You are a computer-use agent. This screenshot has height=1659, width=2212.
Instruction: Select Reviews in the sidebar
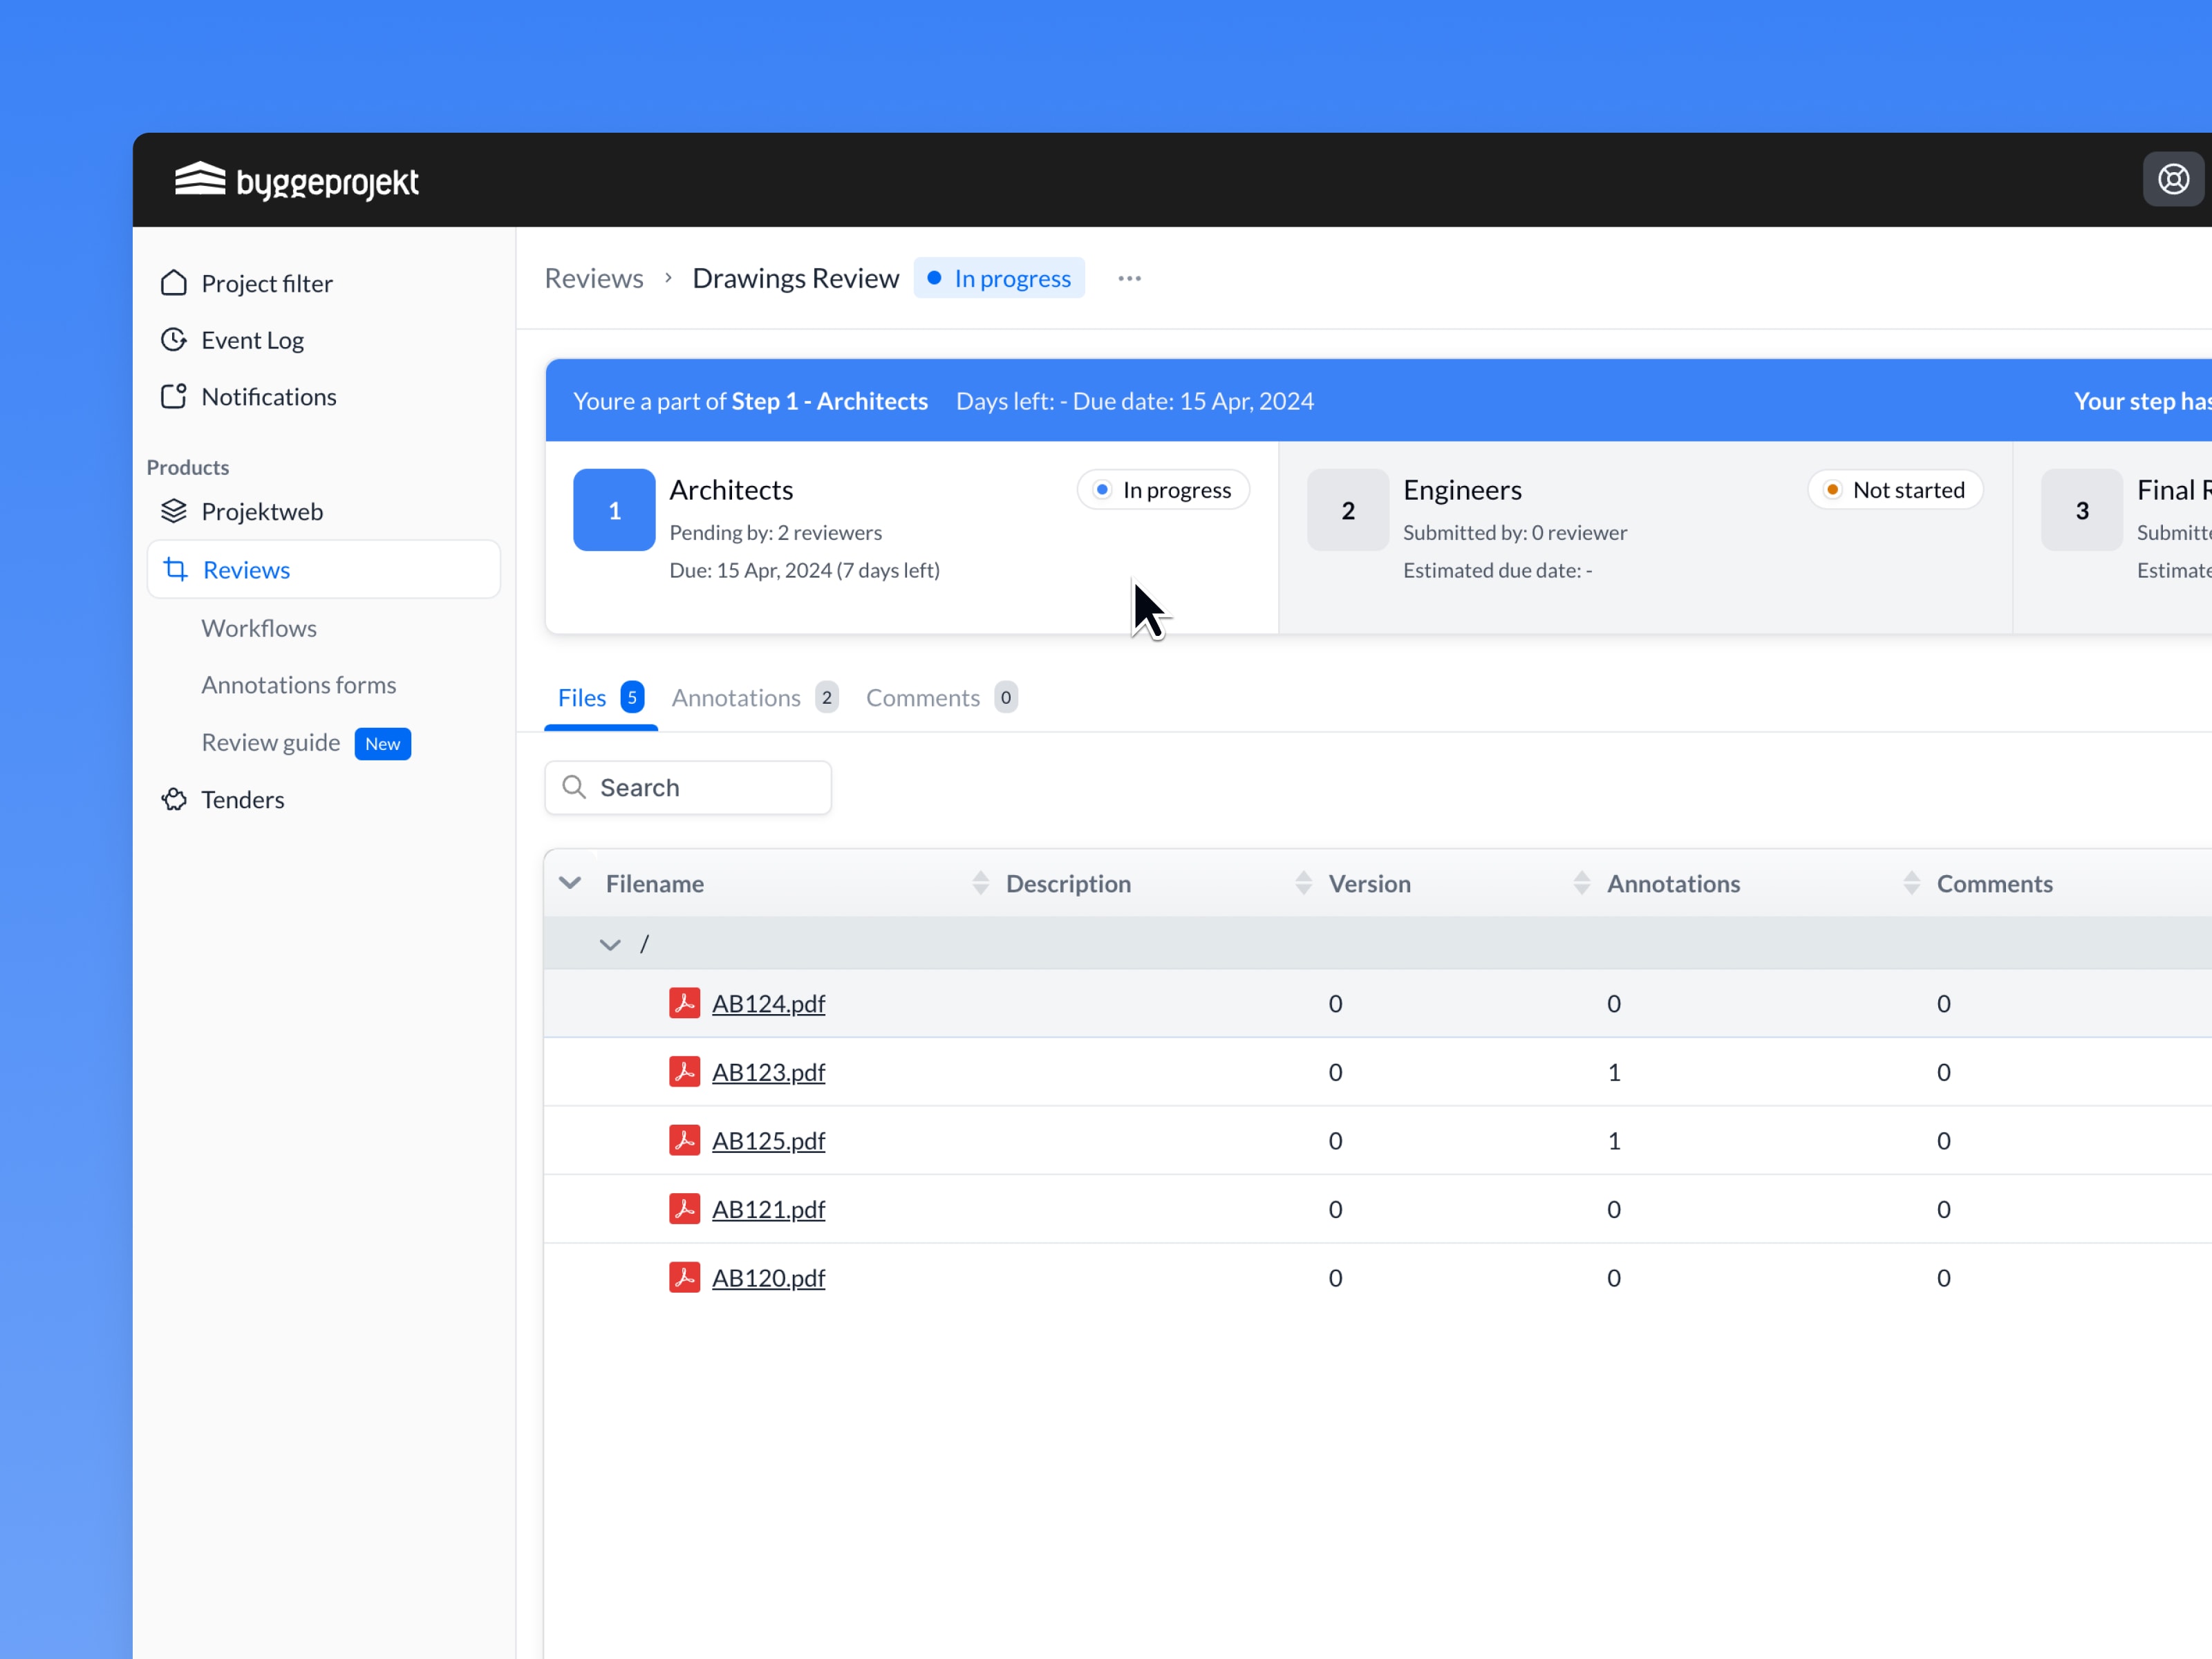coord(246,569)
